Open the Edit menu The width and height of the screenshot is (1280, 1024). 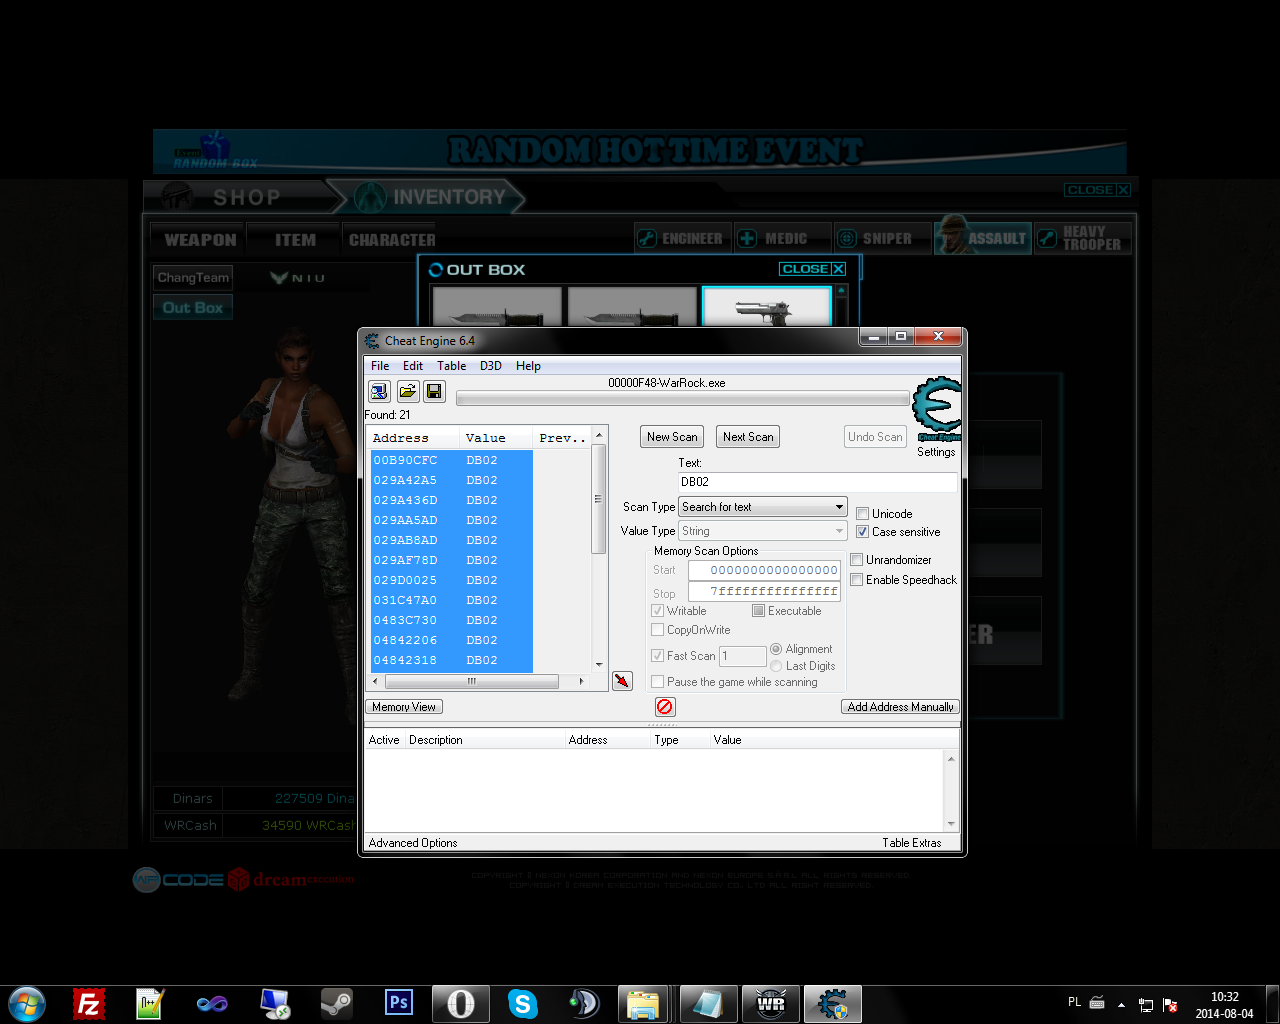(x=413, y=366)
